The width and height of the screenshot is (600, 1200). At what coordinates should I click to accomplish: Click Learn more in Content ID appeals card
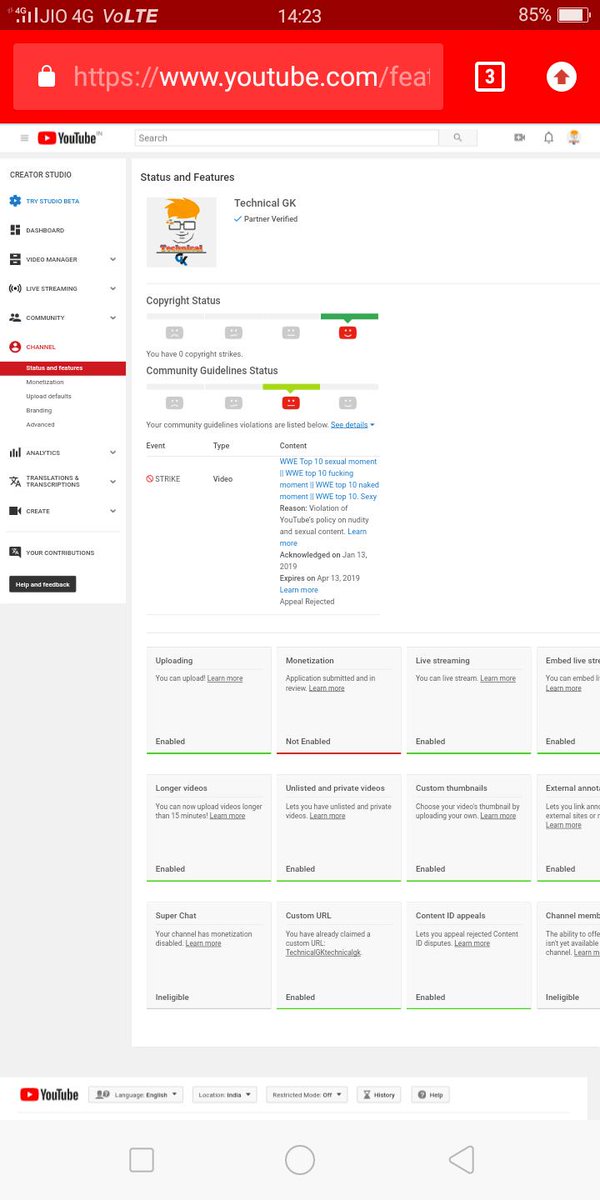[472, 943]
